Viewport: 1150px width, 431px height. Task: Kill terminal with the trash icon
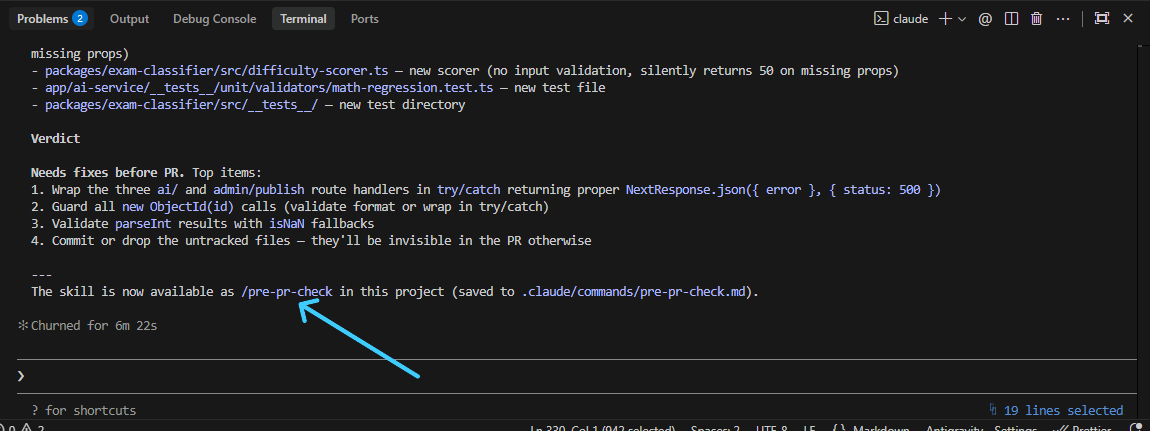point(1036,19)
